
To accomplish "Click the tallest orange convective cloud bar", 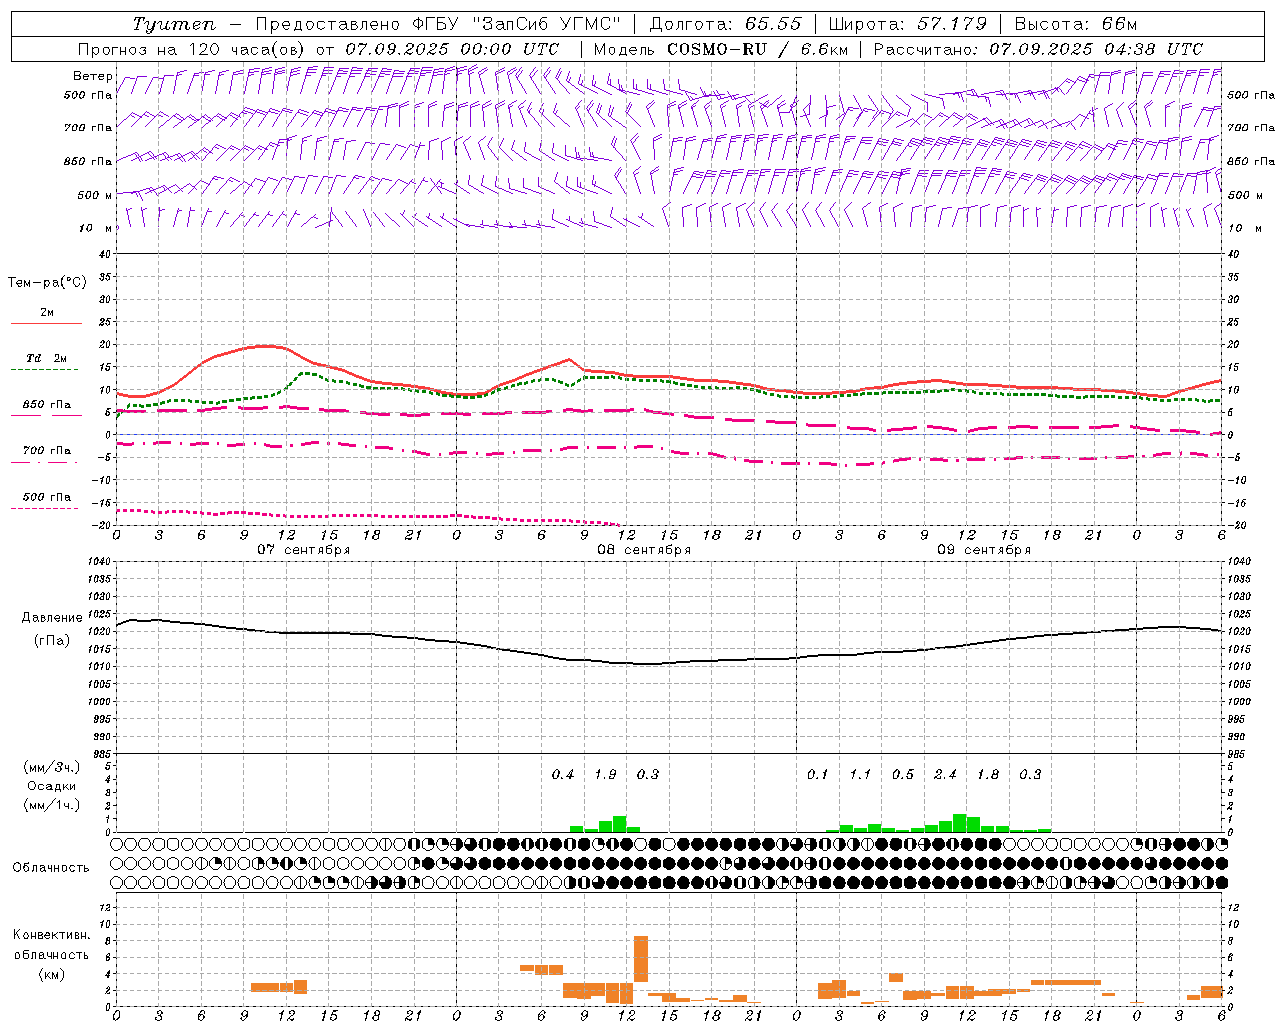I will point(641,959).
